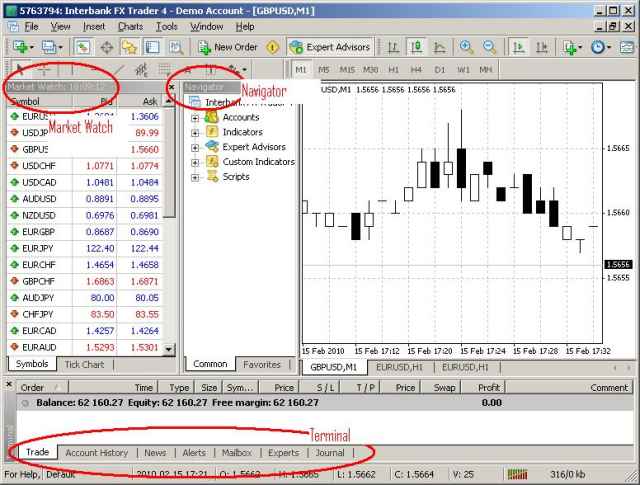Open the Charts menu
The height and width of the screenshot is (485, 640).
131,27
